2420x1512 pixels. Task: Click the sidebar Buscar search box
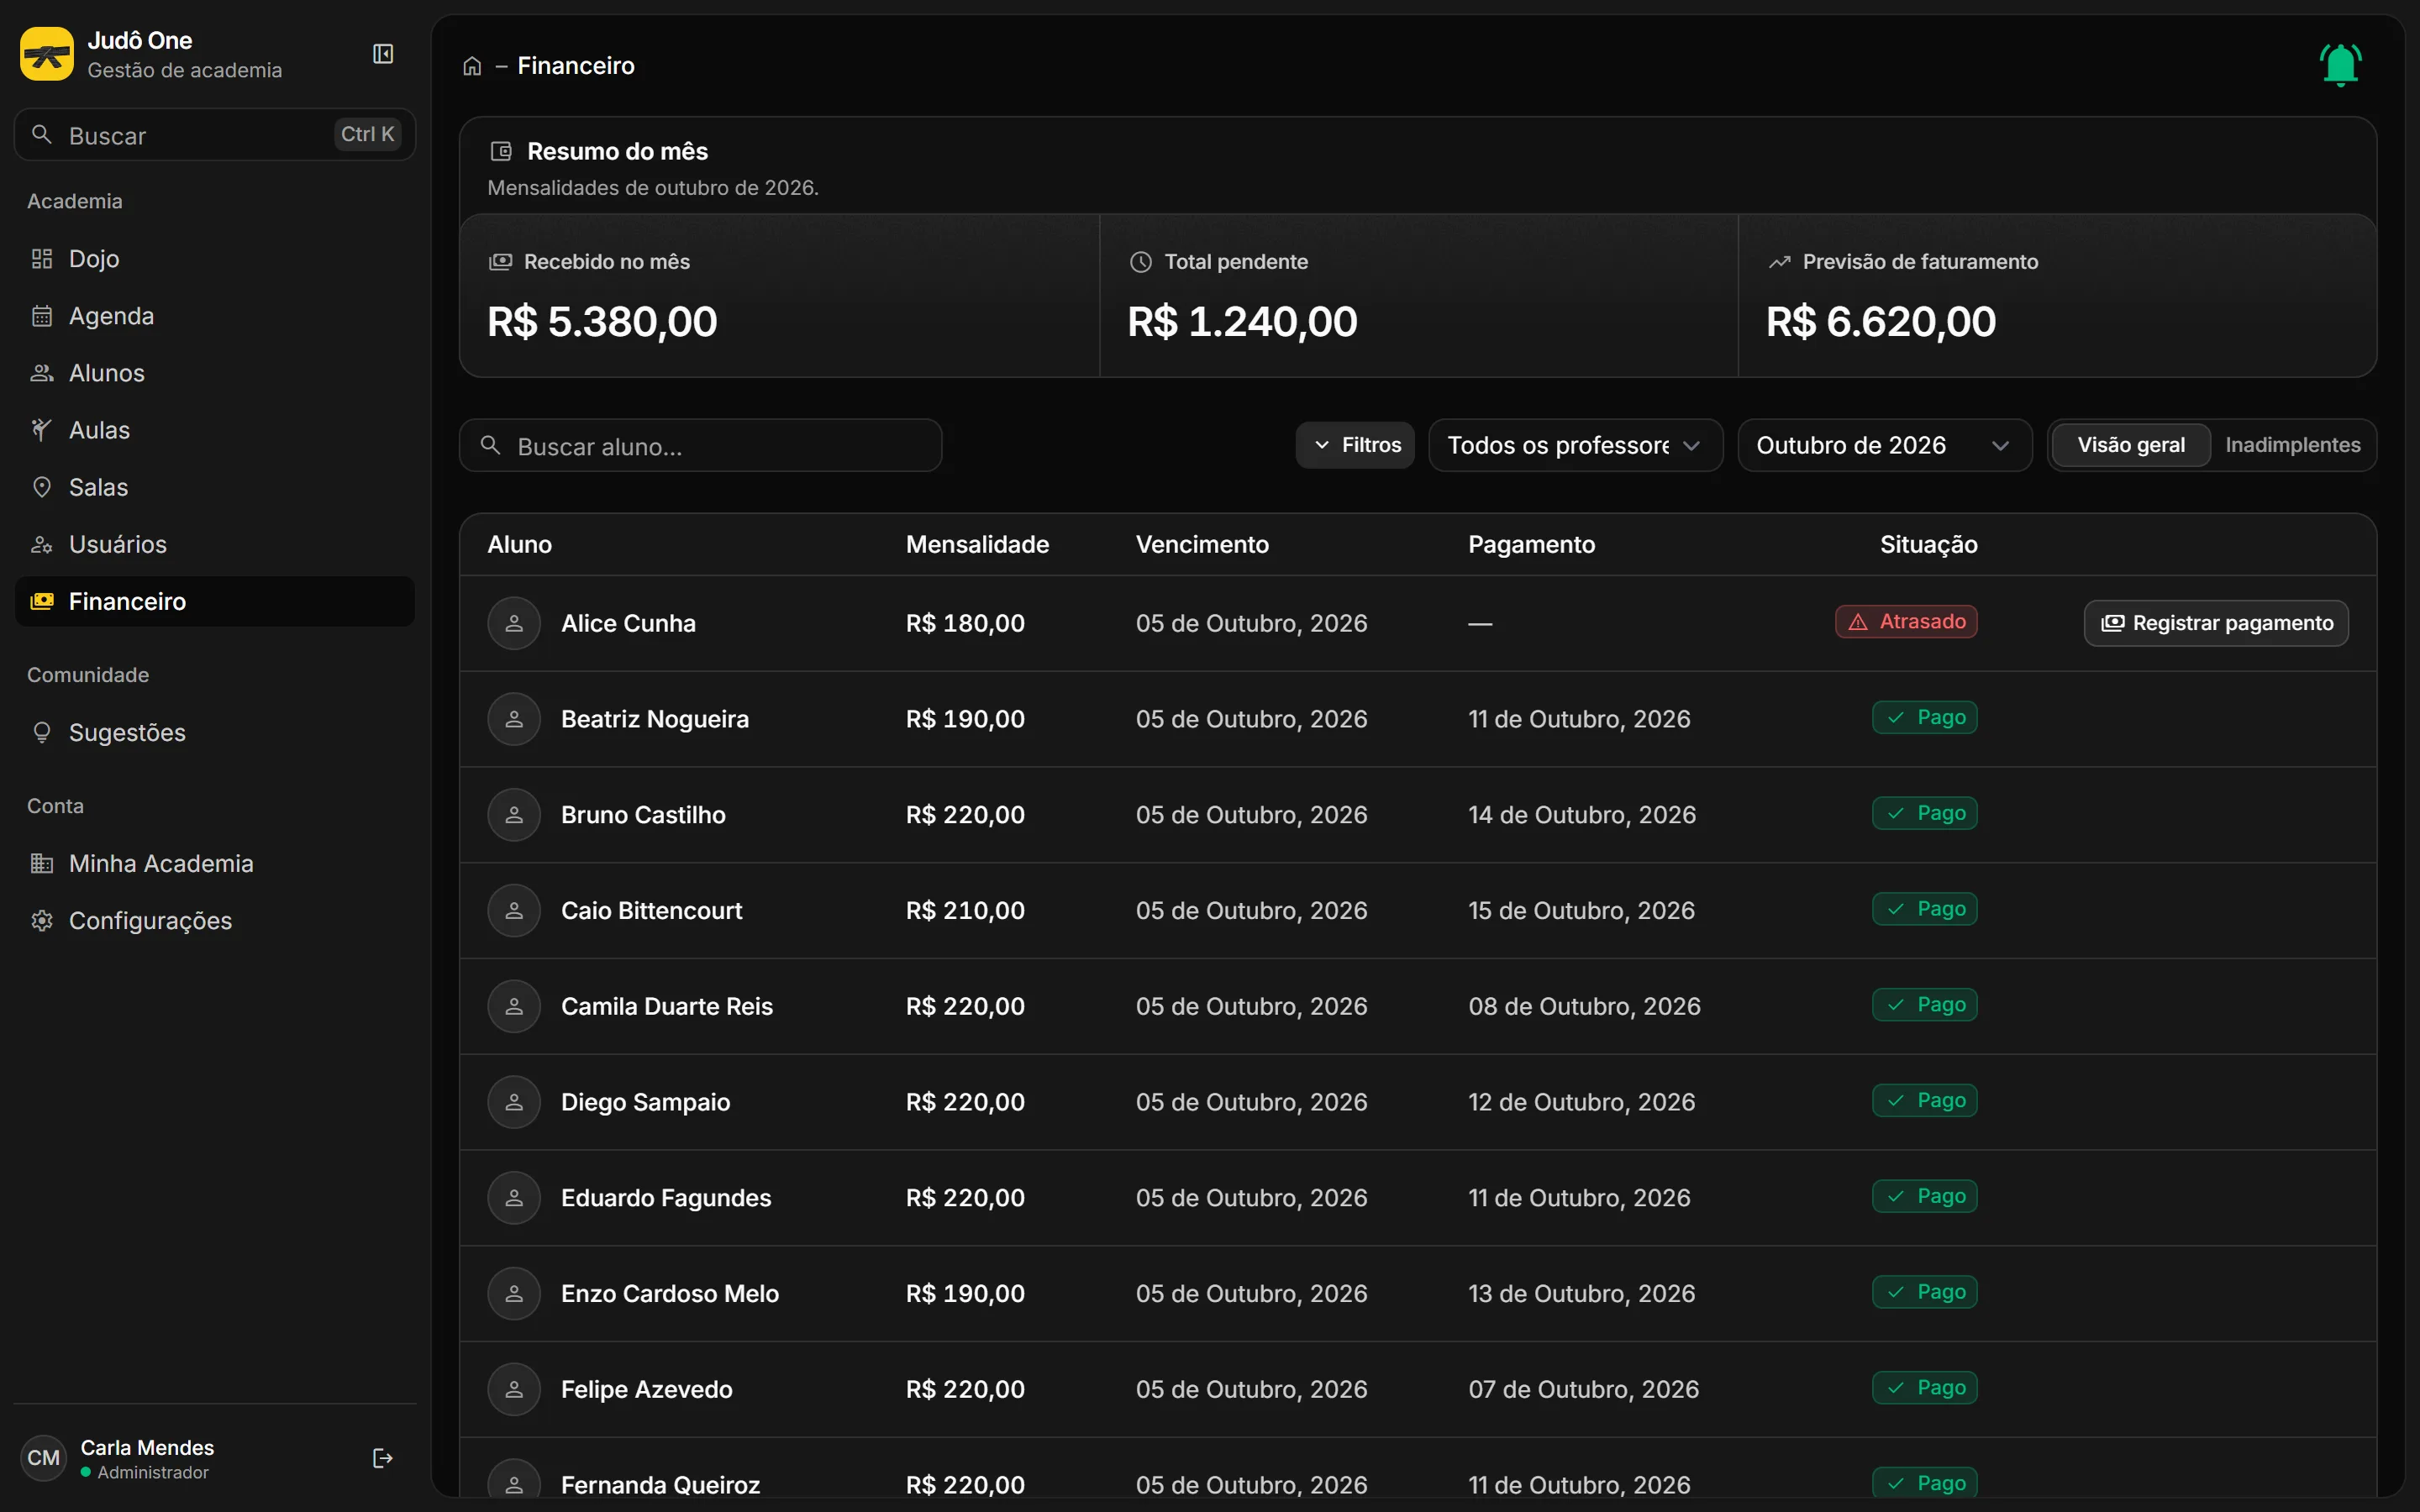tap(215, 135)
